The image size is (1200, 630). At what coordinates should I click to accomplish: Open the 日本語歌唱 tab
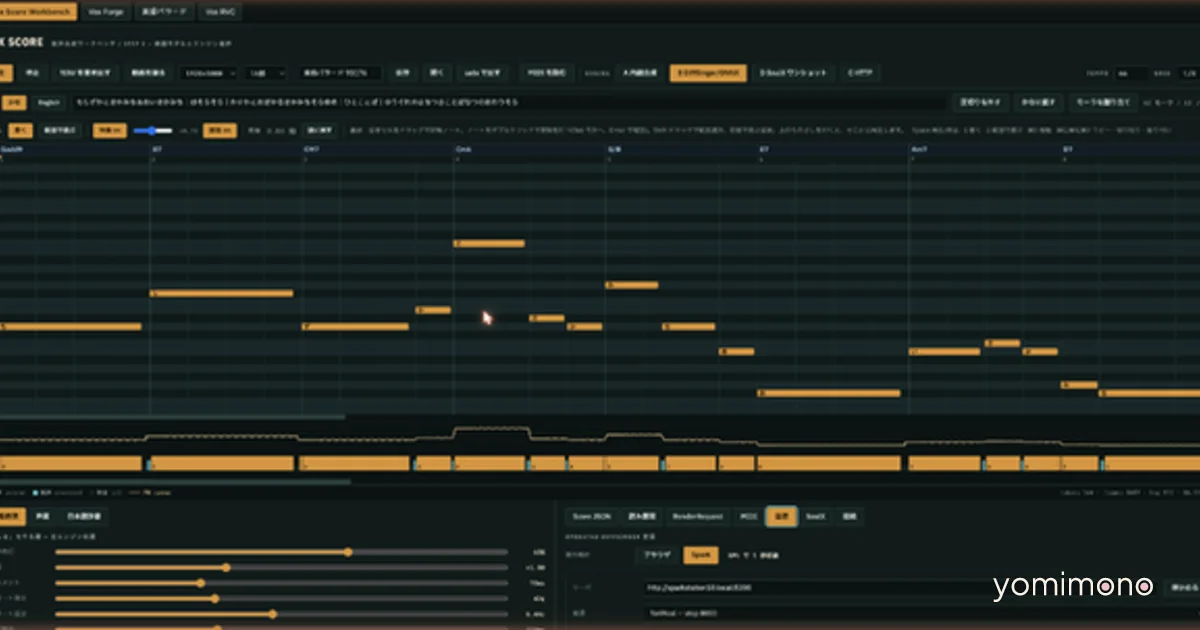[x=84, y=517]
